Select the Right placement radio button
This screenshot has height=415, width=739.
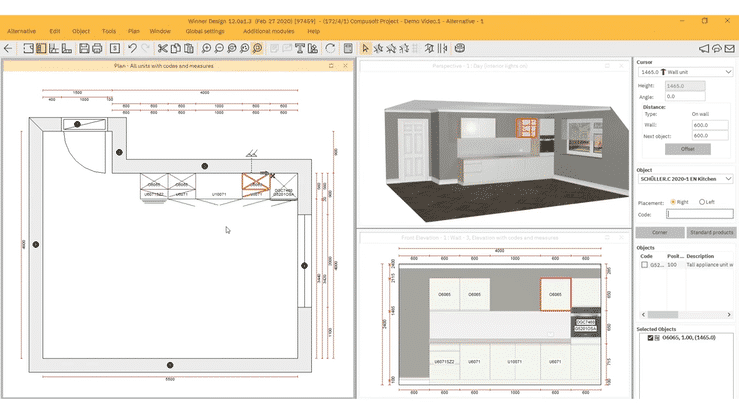click(674, 202)
